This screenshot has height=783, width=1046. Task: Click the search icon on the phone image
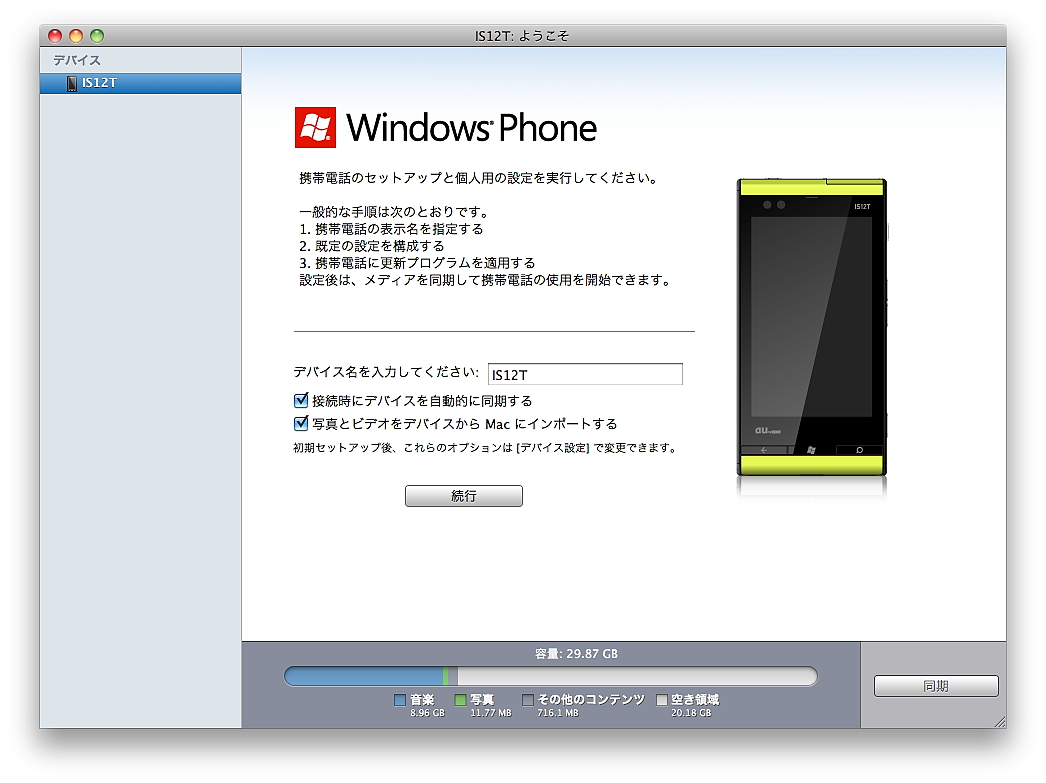point(859,449)
